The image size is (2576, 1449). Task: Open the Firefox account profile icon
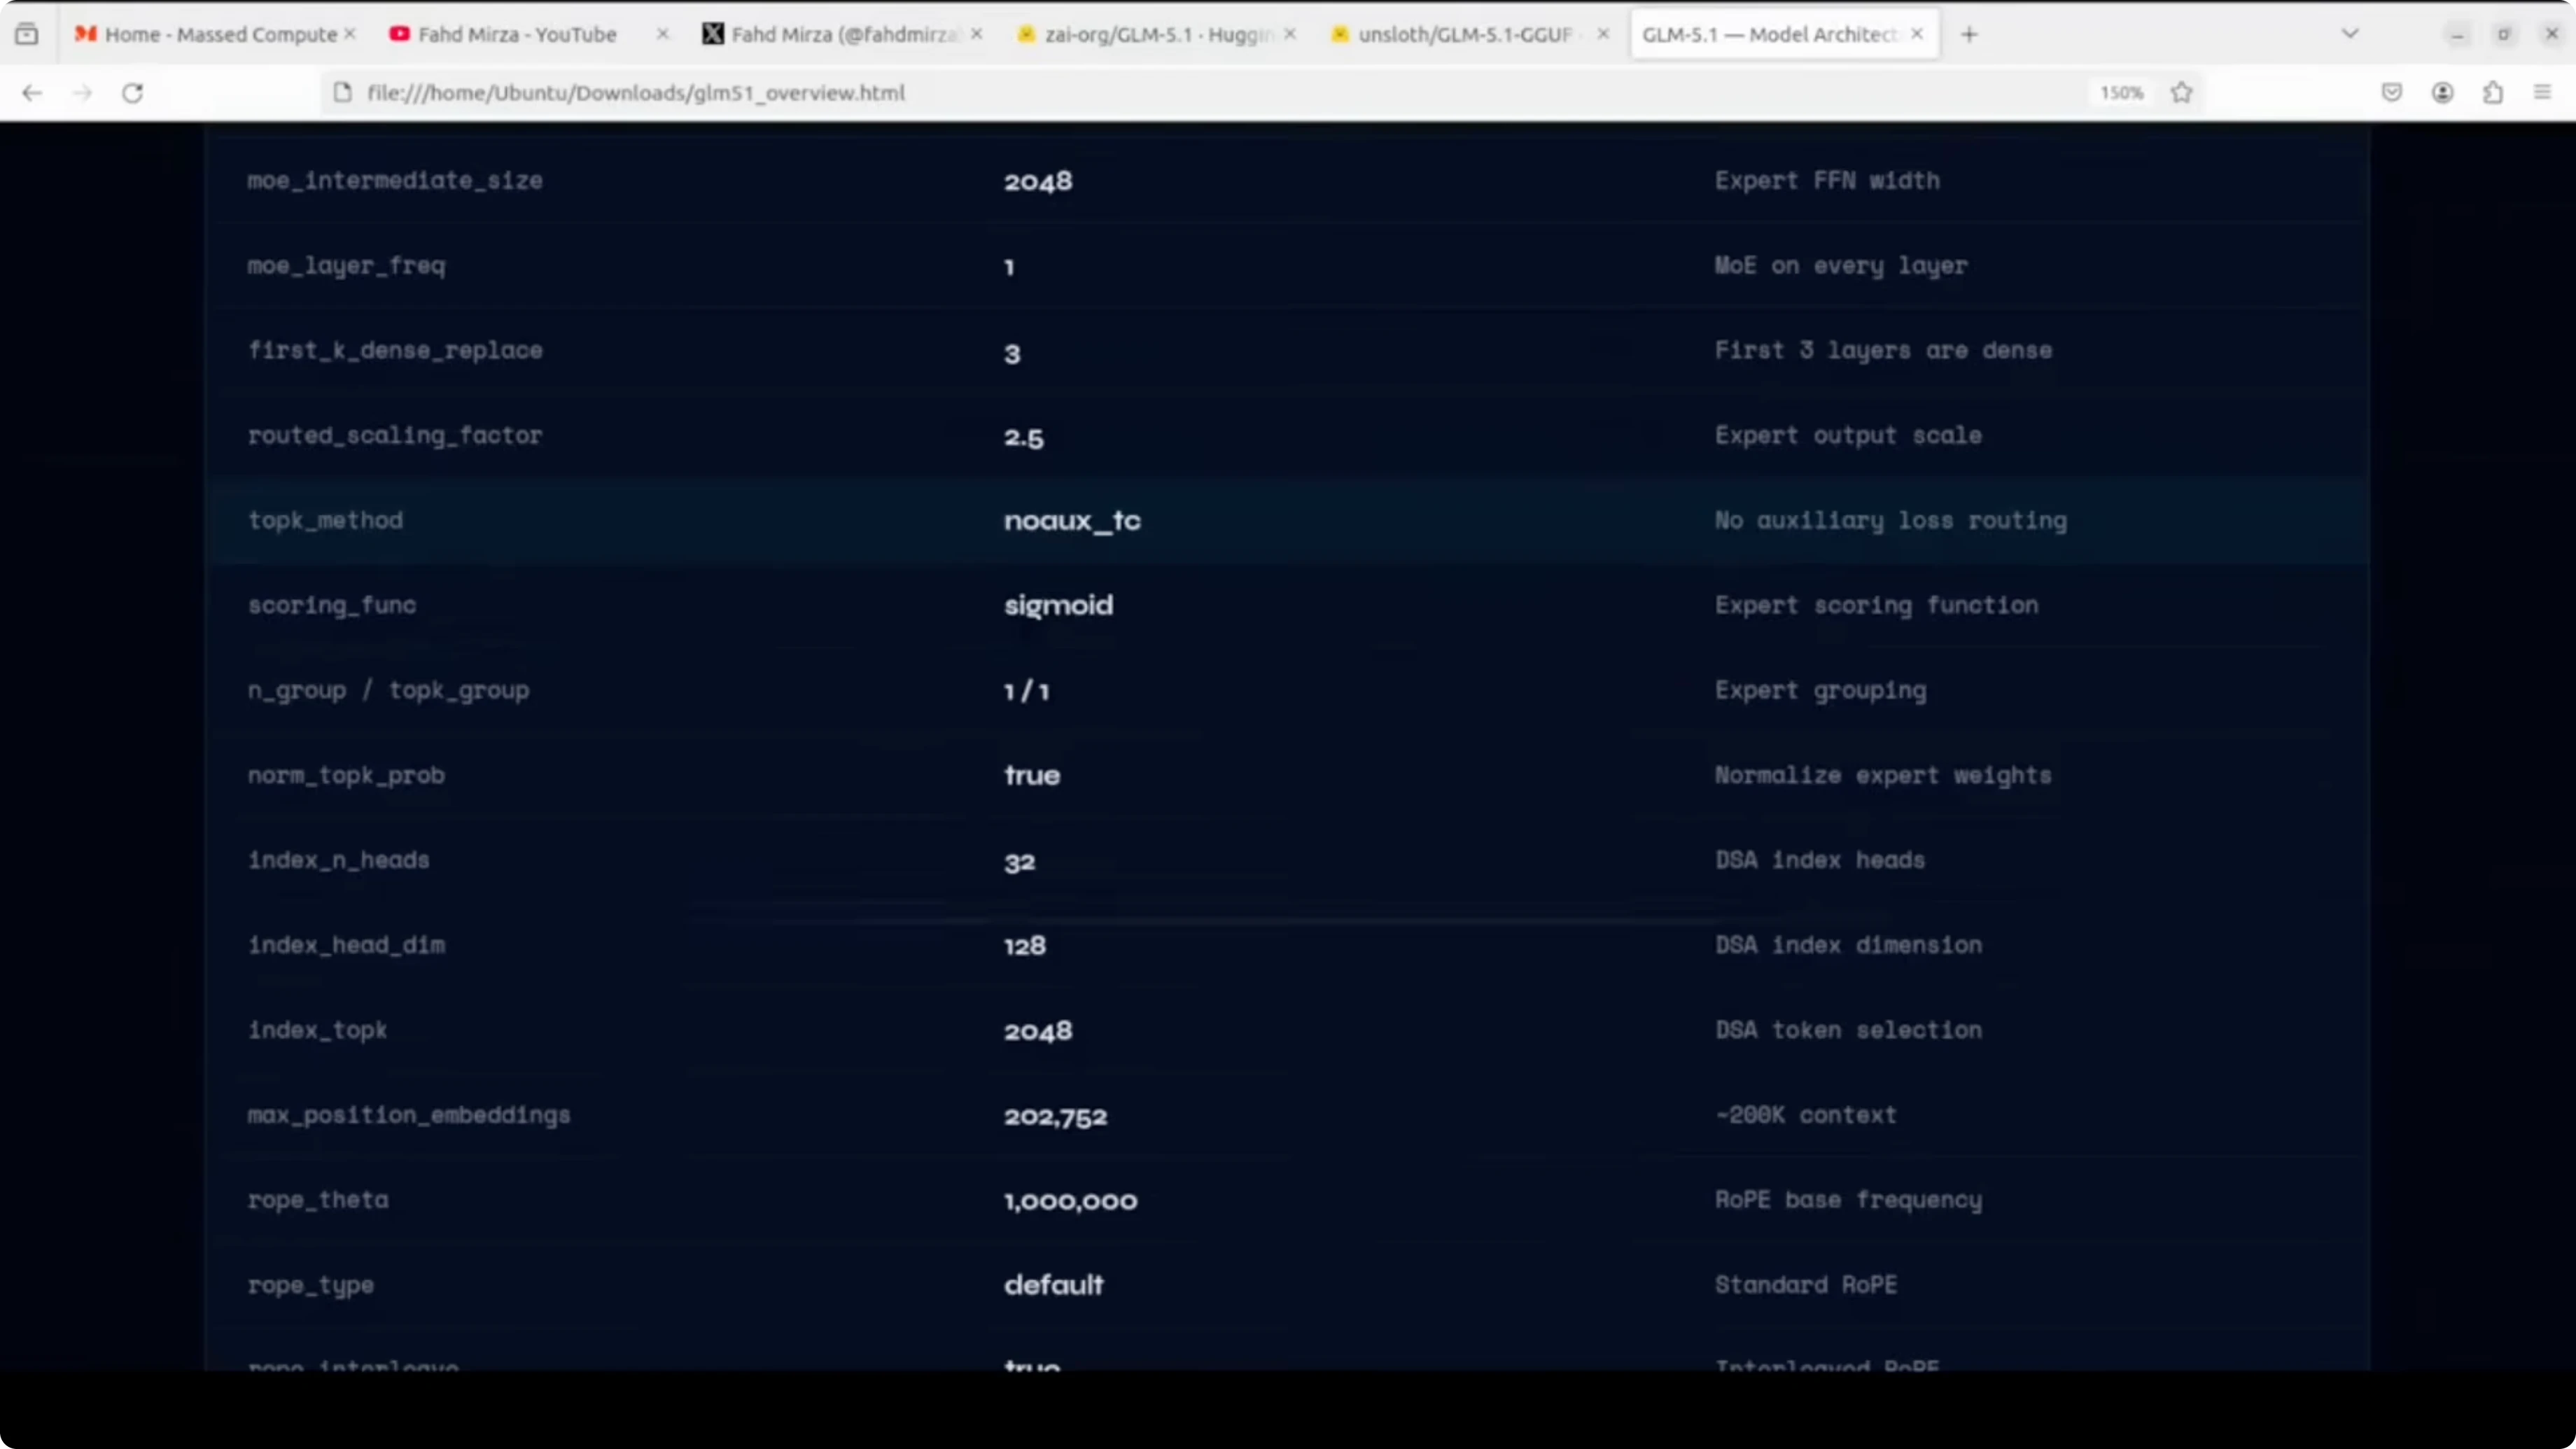coord(2442,93)
